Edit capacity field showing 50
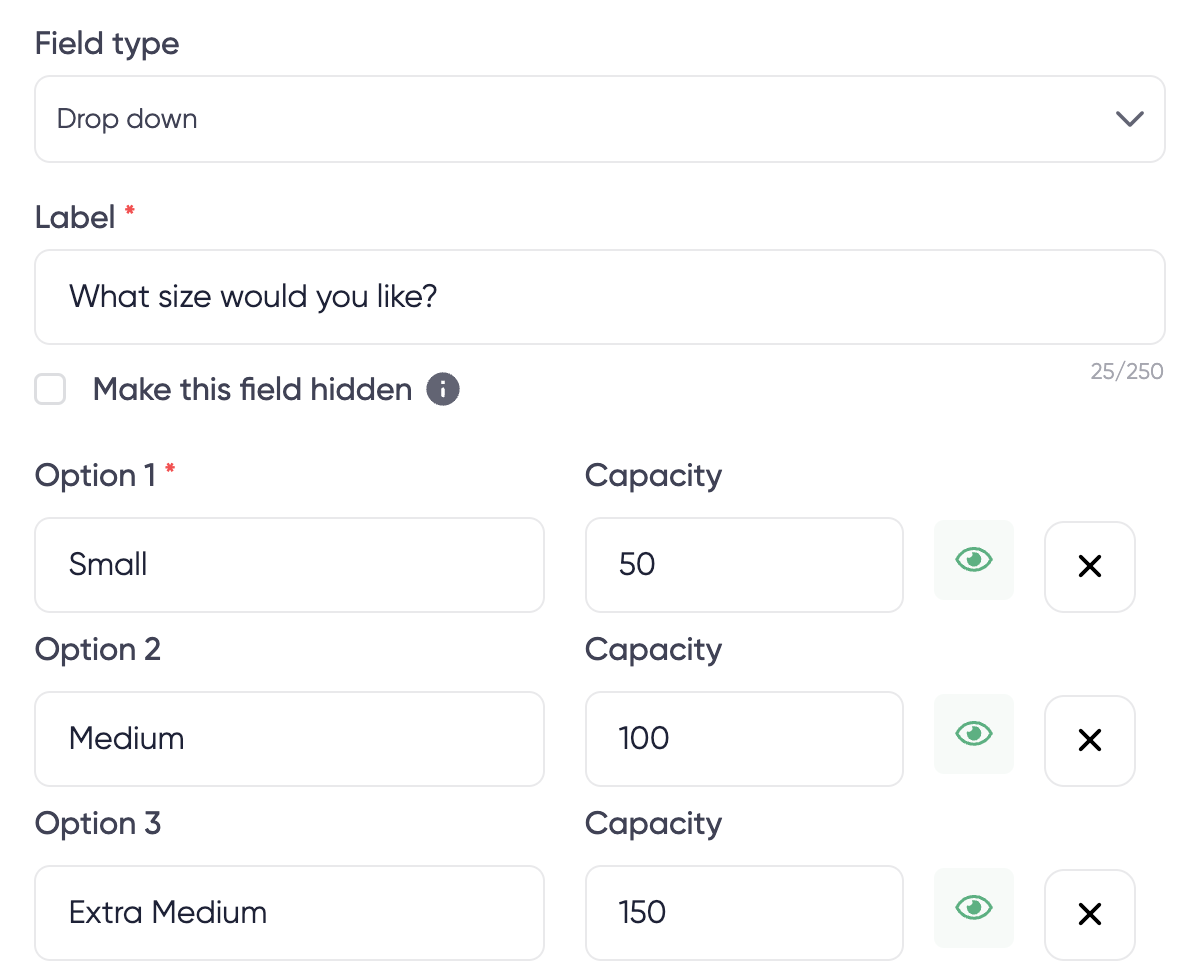The height and width of the screenshot is (974, 1204). click(743, 565)
